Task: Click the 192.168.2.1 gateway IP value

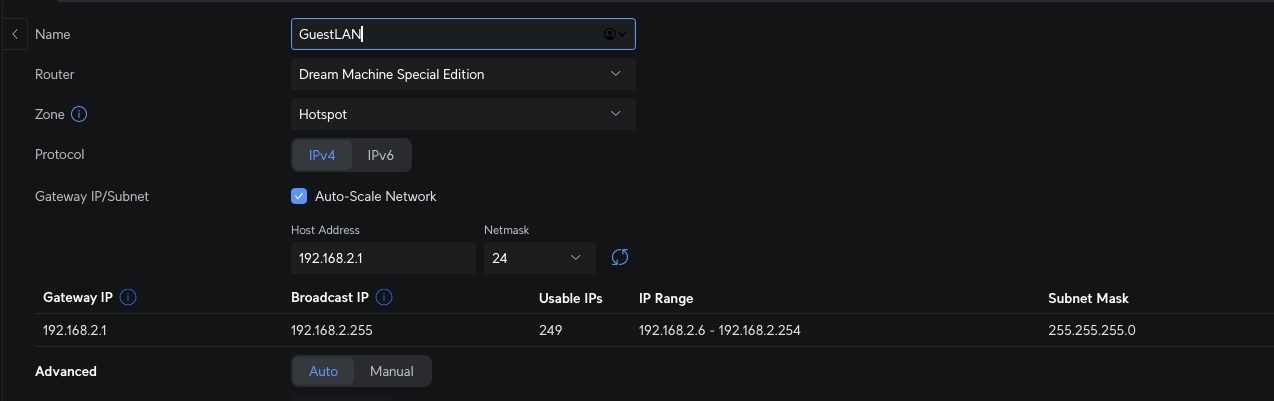Action: 74,330
